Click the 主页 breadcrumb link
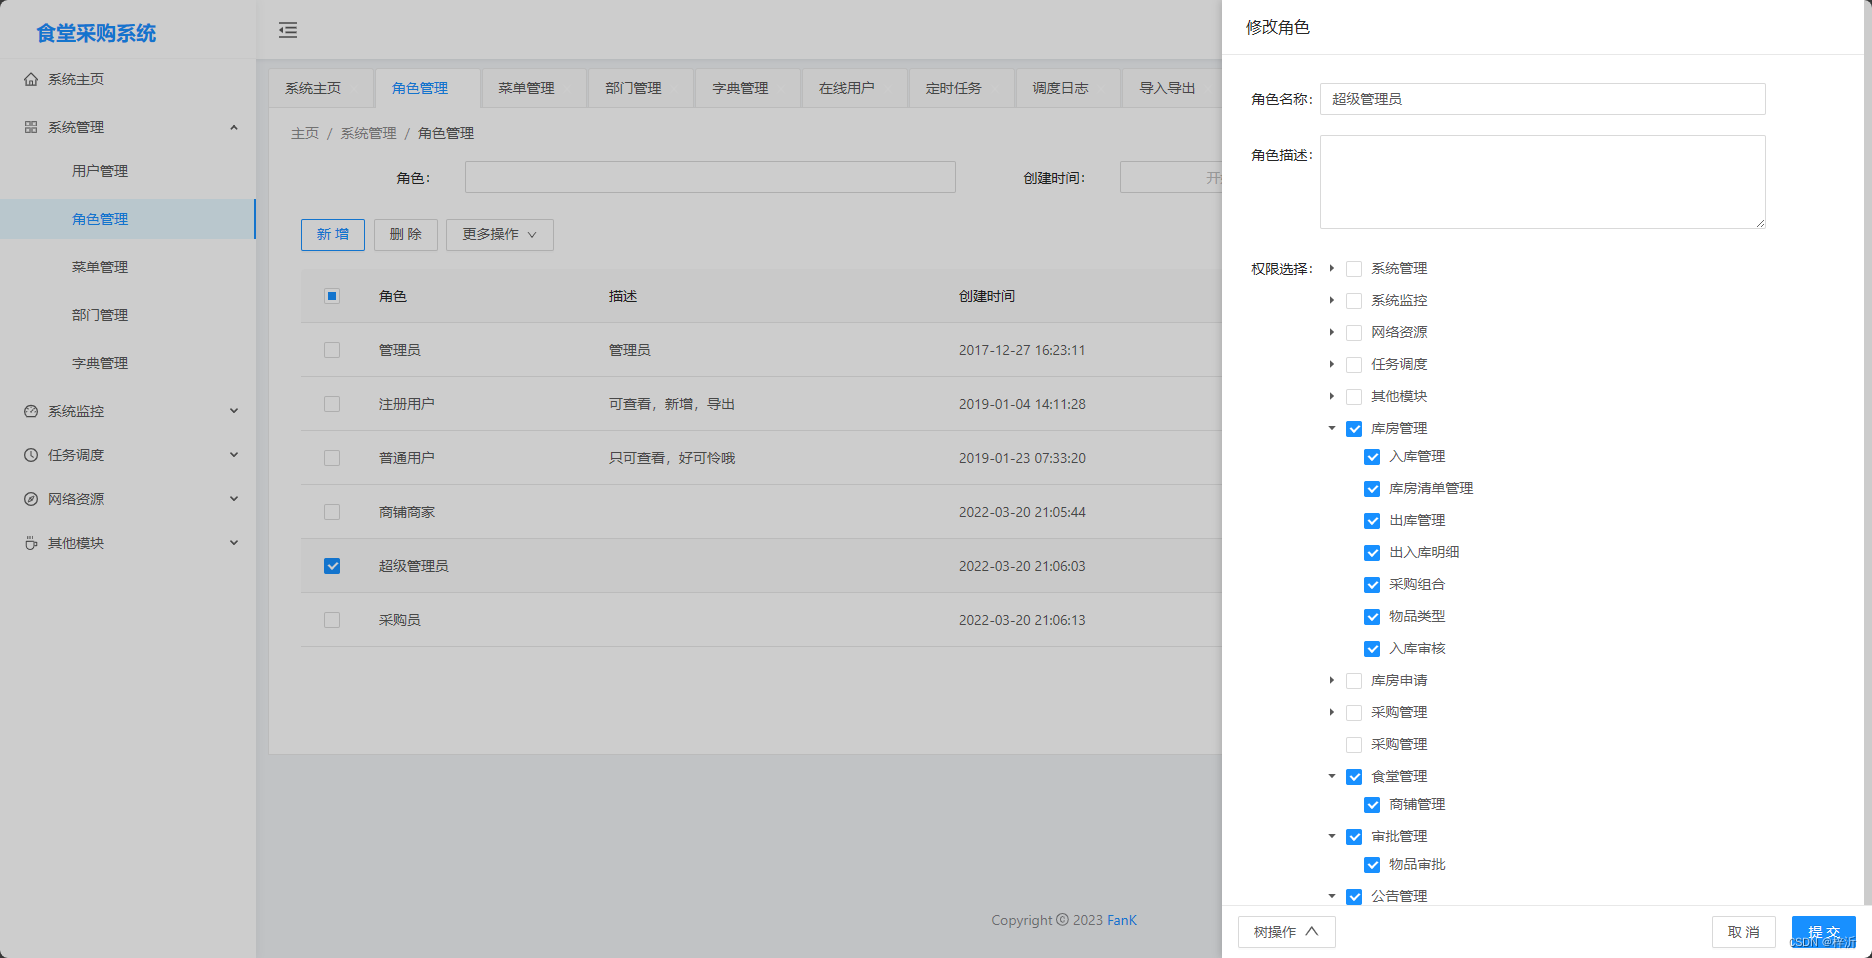The image size is (1872, 958). tap(305, 133)
